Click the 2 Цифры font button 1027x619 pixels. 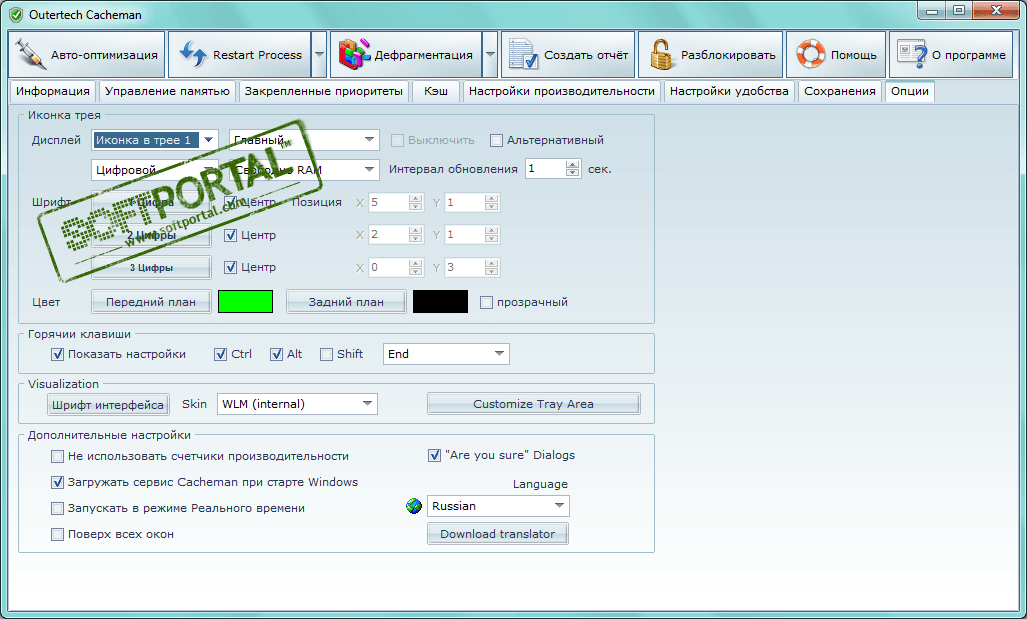[x=151, y=235]
